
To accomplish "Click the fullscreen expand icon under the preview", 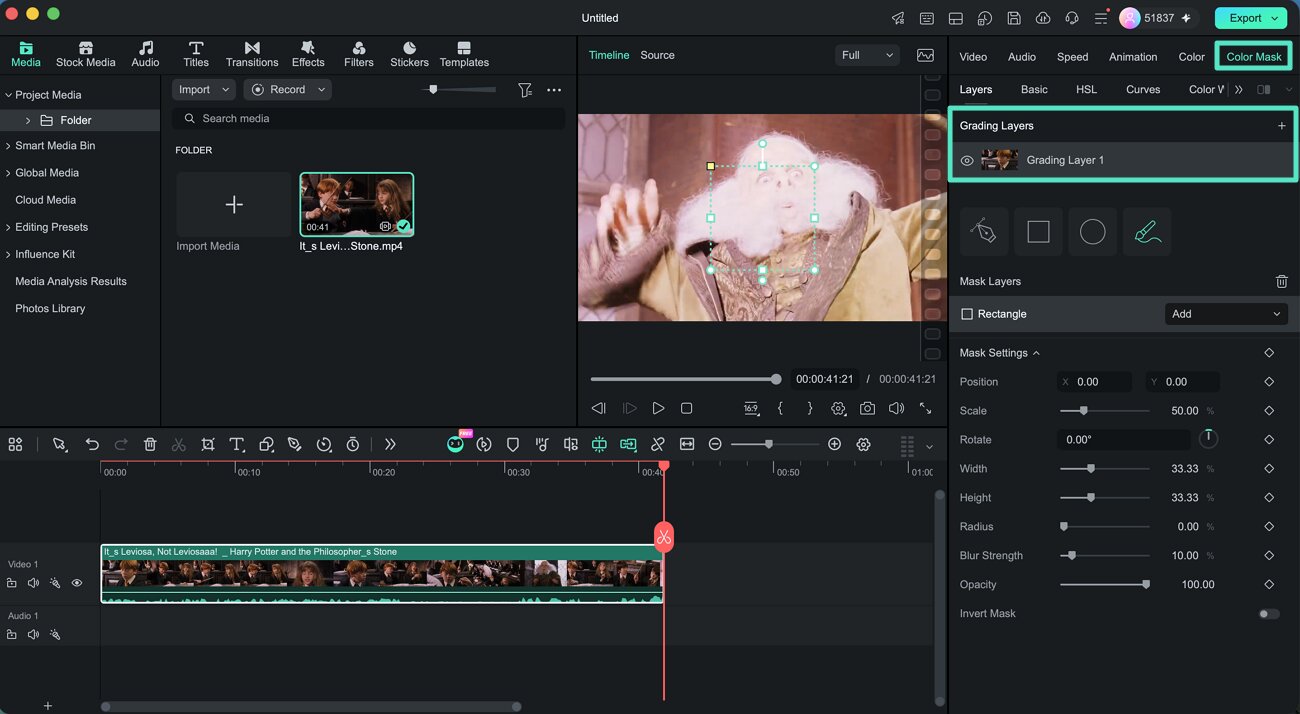I will tap(925, 408).
